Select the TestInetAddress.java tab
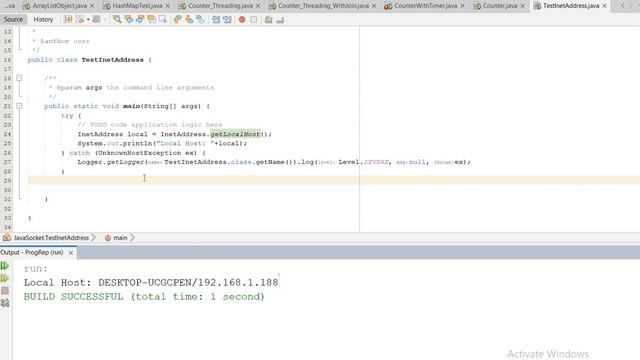 (571, 6)
